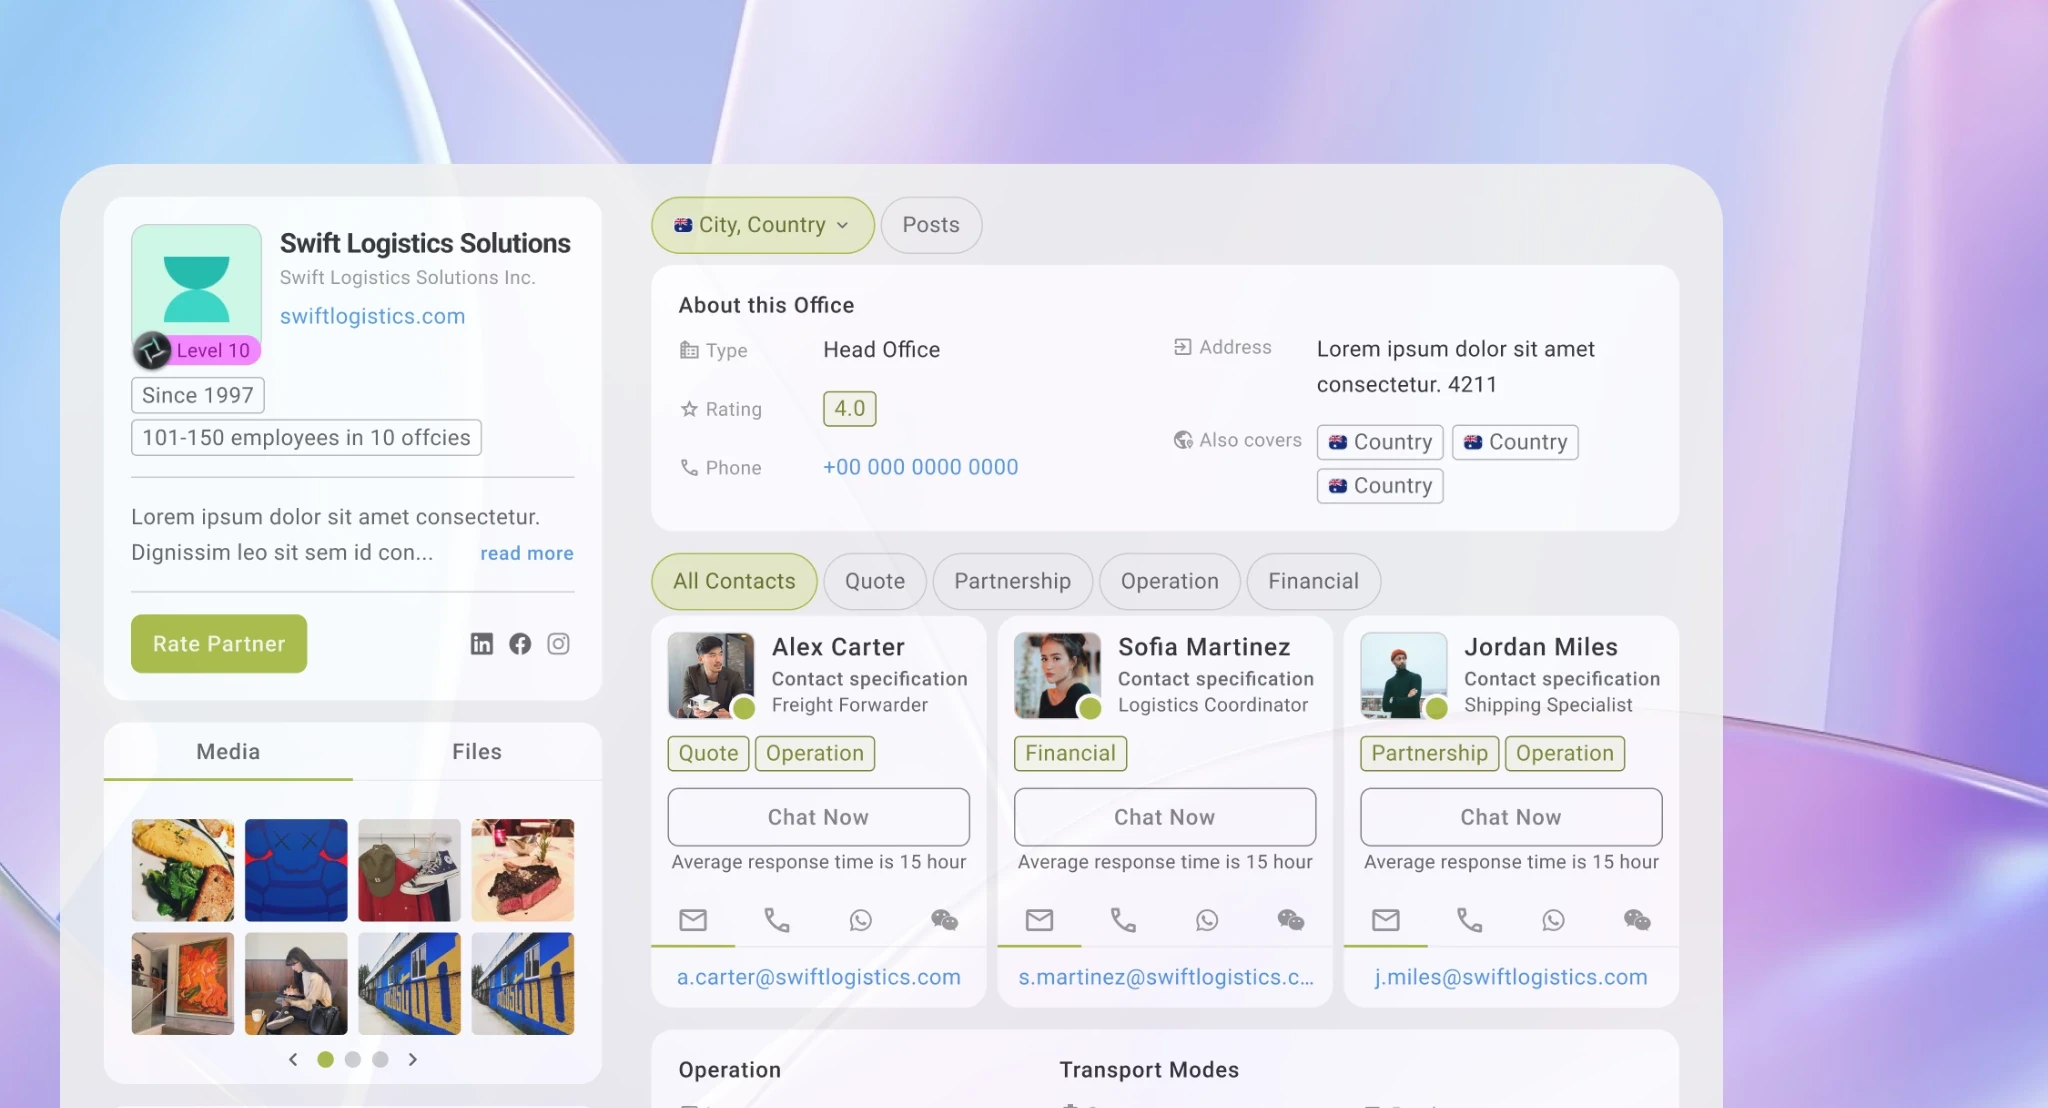Switch to the Posts tab

coord(931,225)
